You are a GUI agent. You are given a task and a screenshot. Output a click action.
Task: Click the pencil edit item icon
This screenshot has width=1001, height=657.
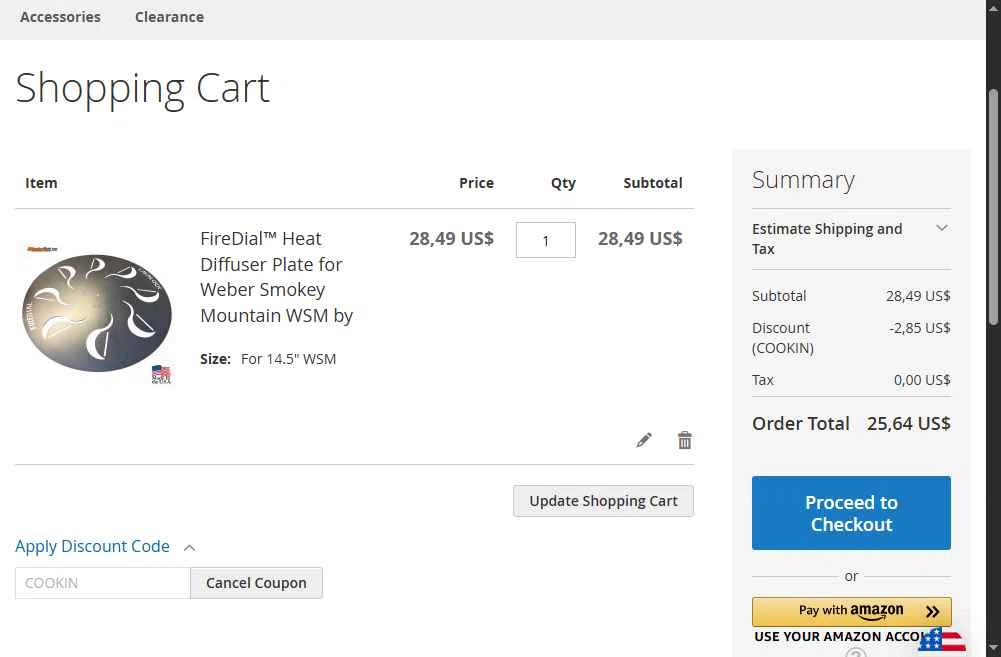[644, 440]
